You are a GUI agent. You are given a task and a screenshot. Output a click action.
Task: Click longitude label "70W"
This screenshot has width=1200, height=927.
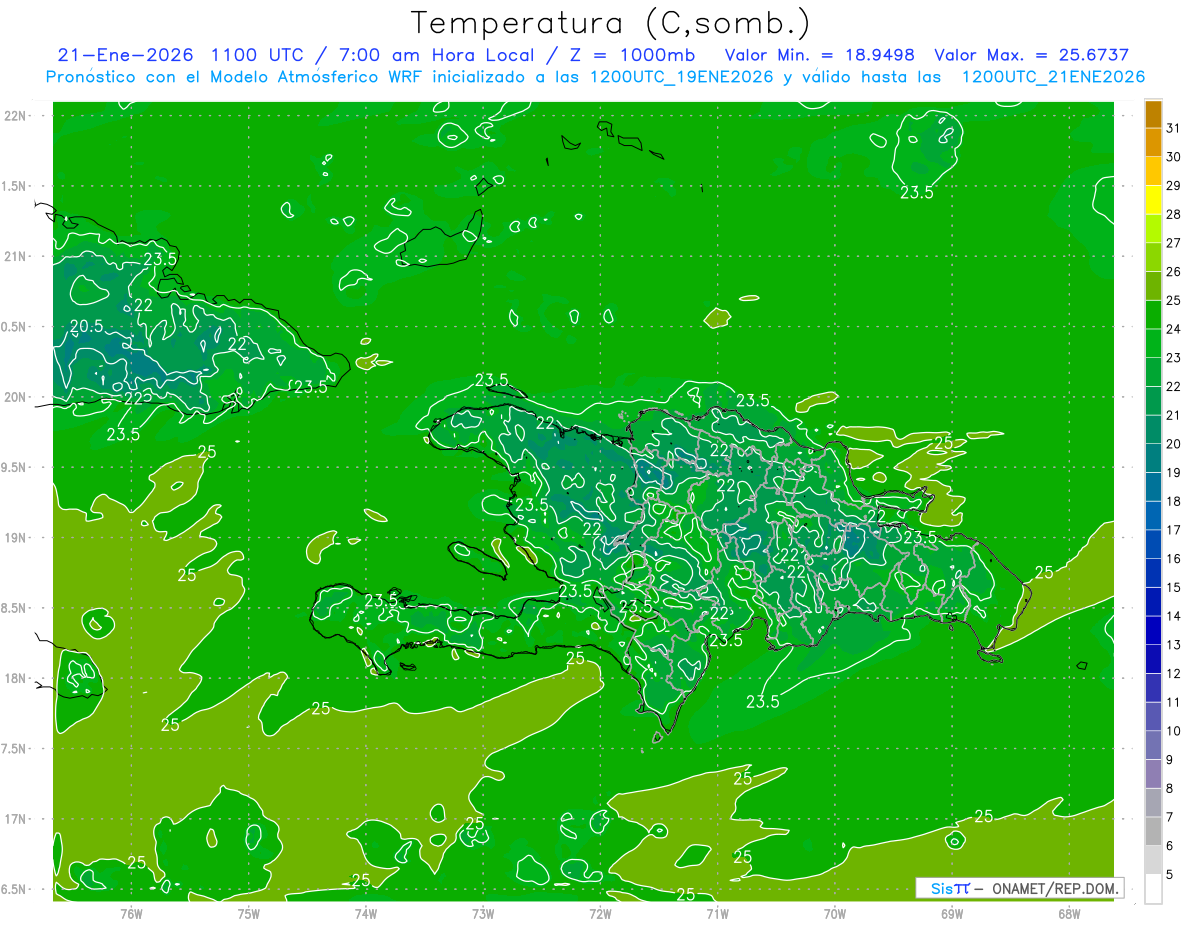tap(835, 912)
